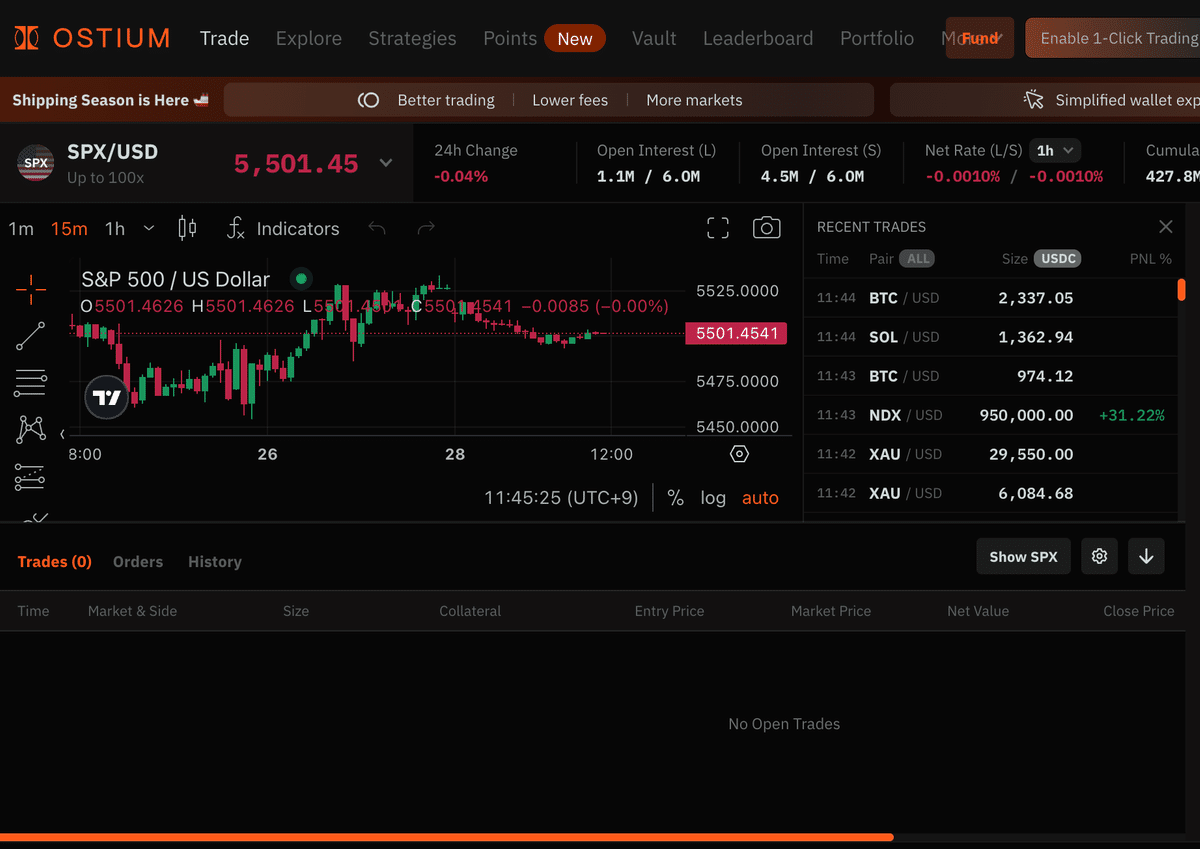Select the 1m timeframe
The width and height of the screenshot is (1200, 849).
[21, 228]
